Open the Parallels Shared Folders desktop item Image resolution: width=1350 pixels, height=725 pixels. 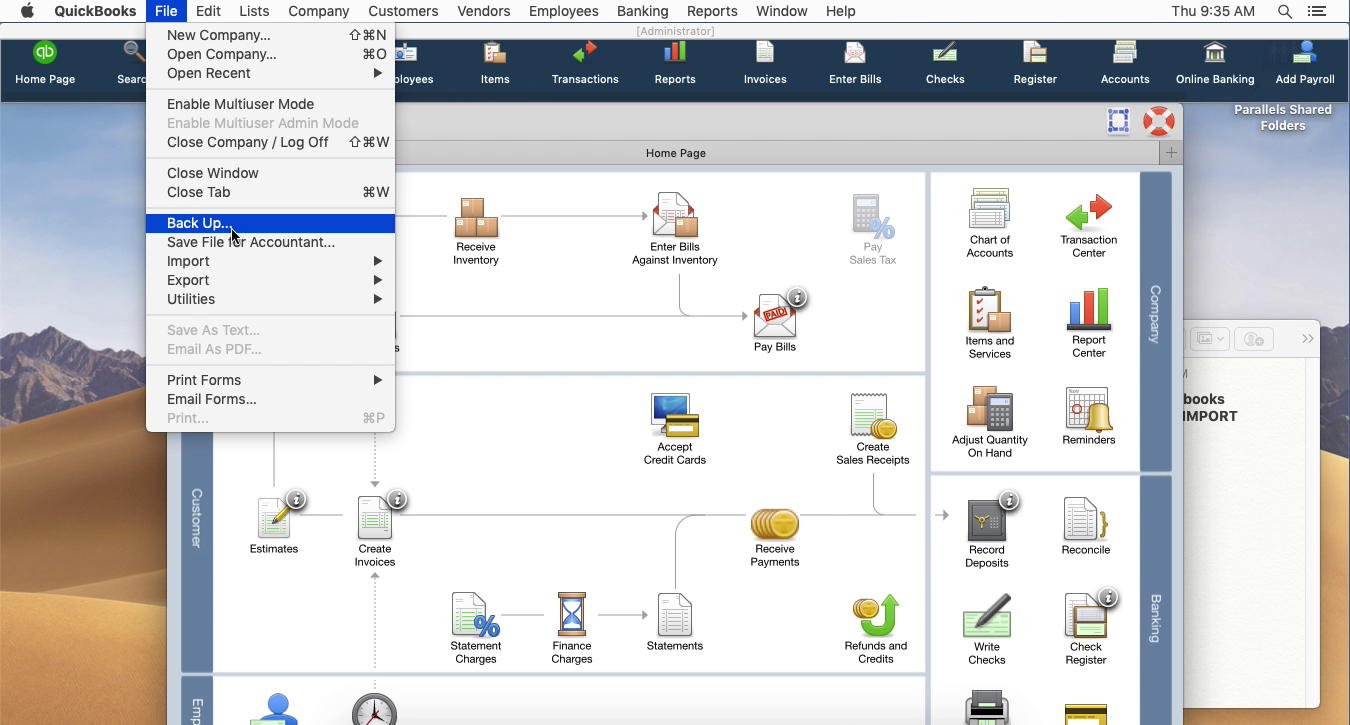point(1283,117)
